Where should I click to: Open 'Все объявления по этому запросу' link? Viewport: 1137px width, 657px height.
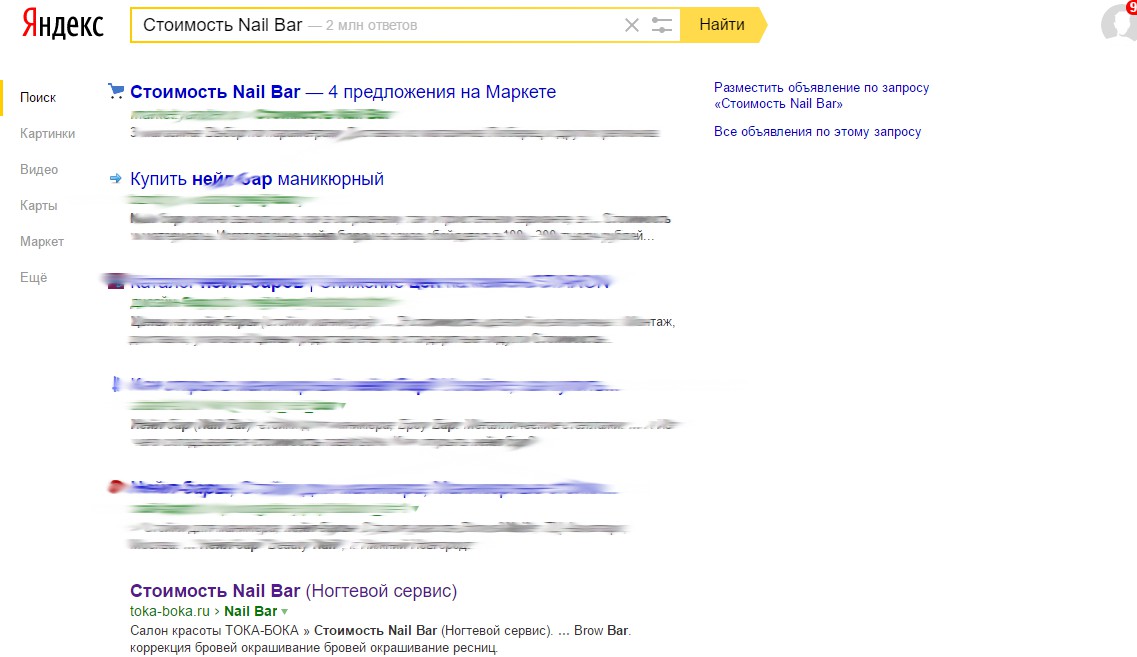(x=817, y=132)
